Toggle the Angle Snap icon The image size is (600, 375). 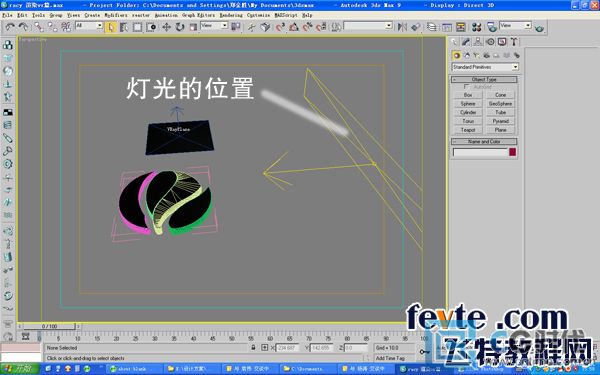pos(294,27)
